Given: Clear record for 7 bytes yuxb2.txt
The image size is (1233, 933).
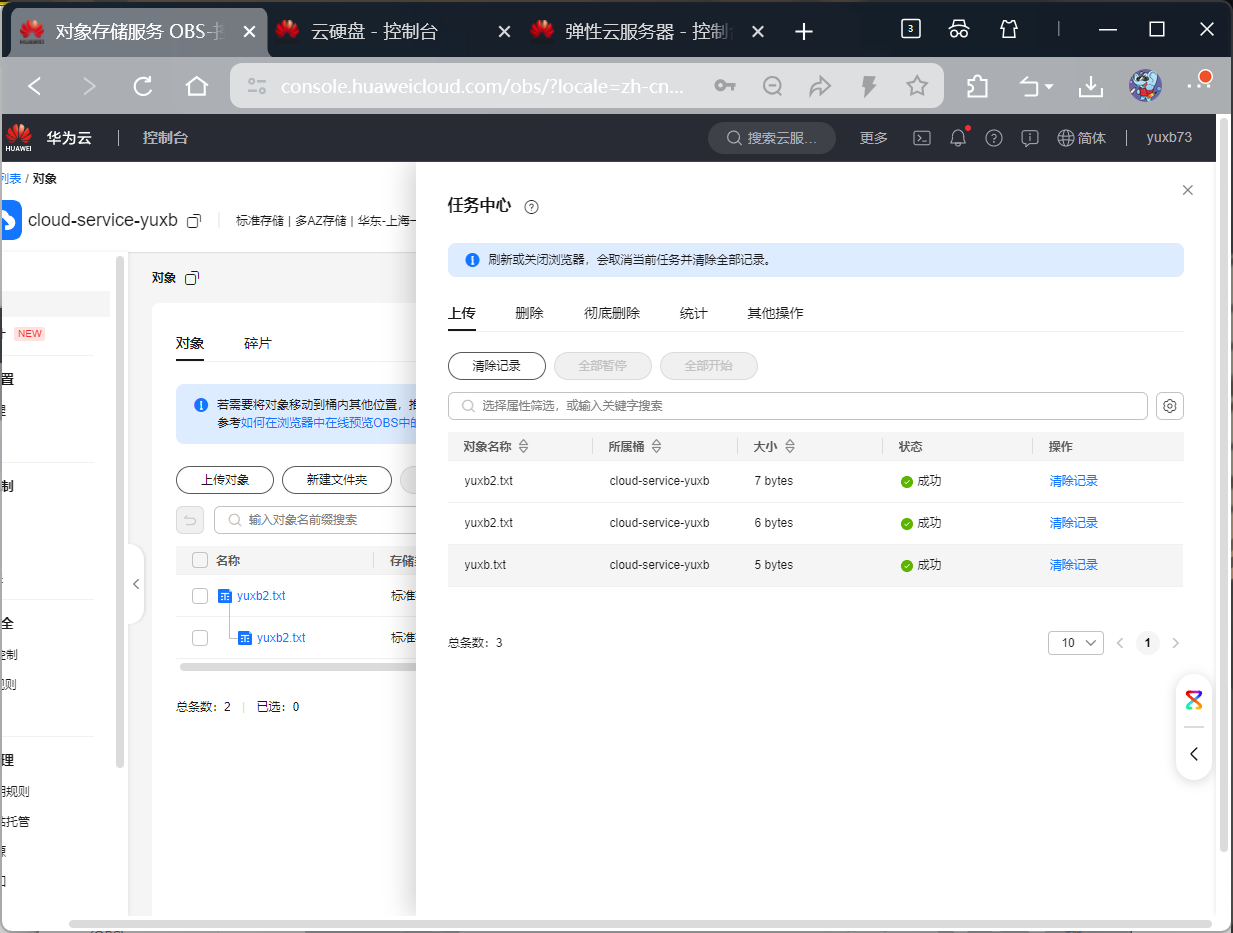Looking at the screenshot, I should [x=1073, y=481].
